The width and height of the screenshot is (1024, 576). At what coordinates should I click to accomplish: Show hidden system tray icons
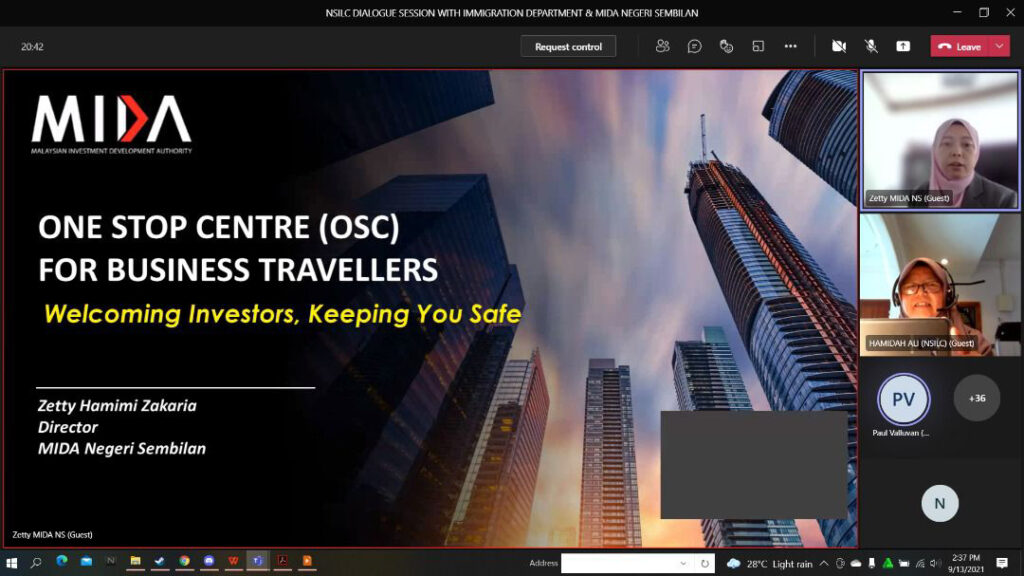824,563
